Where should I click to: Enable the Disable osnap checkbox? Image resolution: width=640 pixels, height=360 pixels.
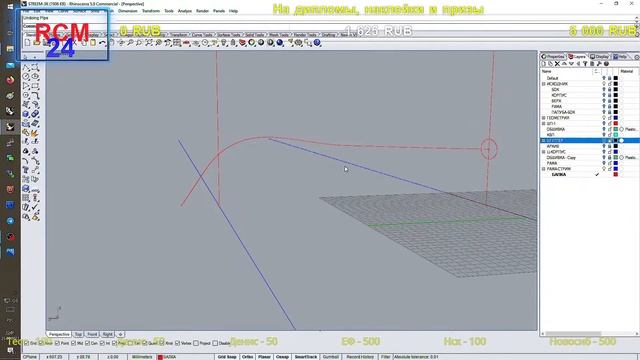pyautogui.click(x=215, y=343)
